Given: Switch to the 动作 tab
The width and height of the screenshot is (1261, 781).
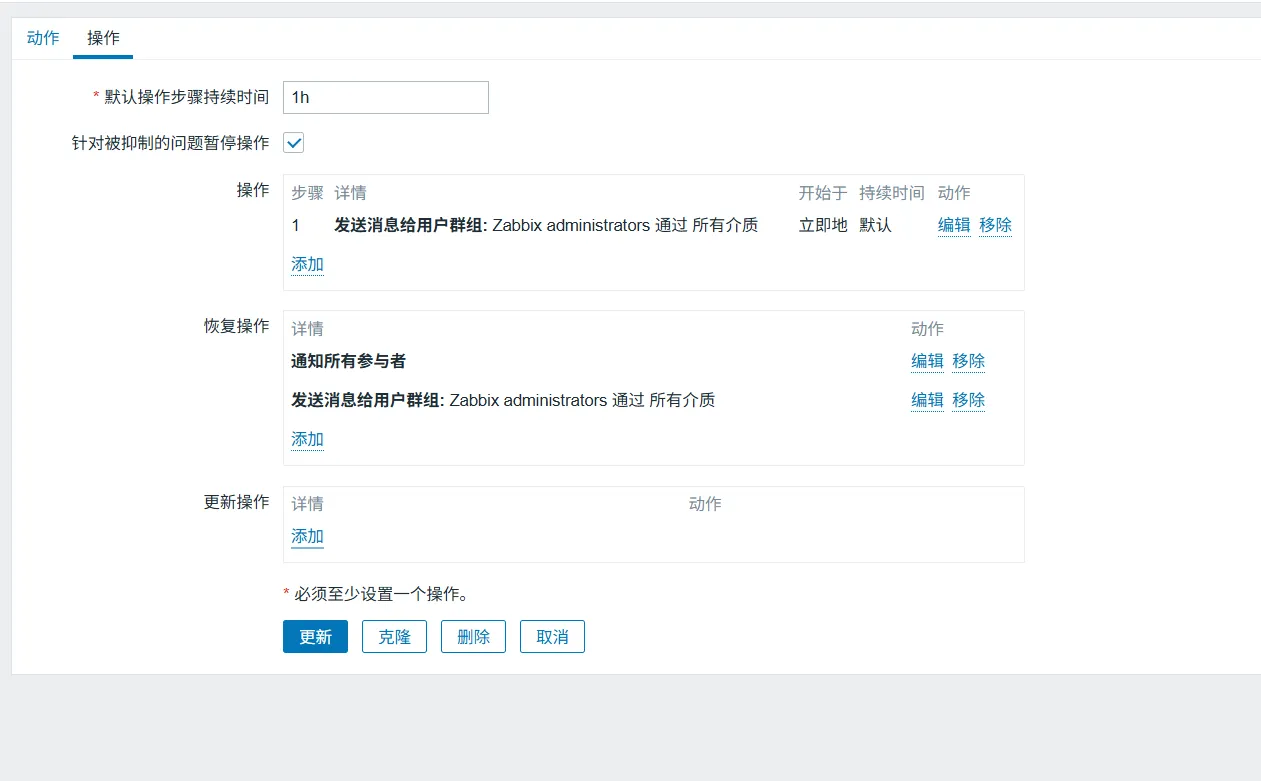Looking at the screenshot, I should (x=43, y=38).
